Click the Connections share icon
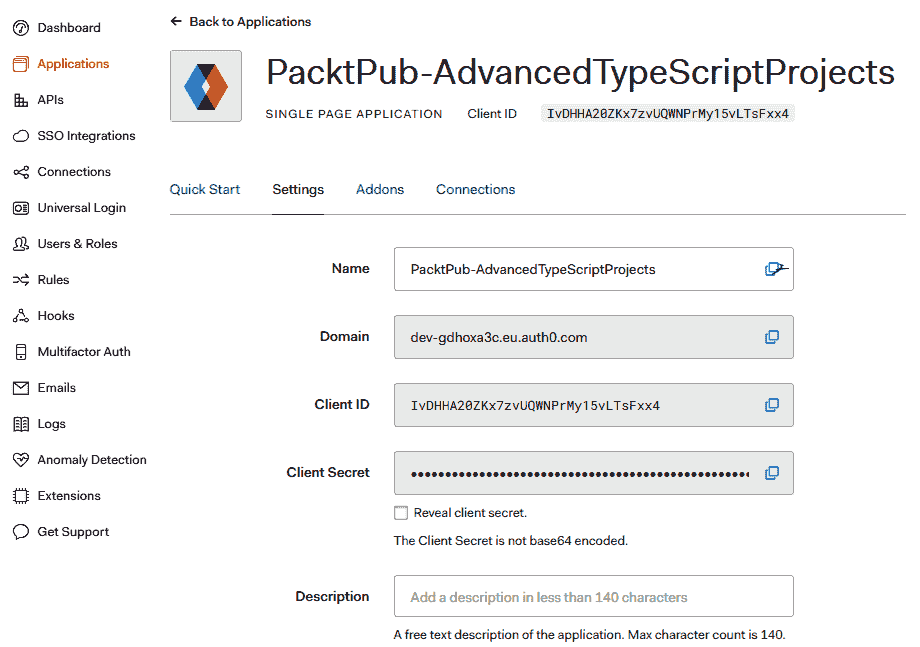This screenshot has width=920, height=647. click(21, 172)
